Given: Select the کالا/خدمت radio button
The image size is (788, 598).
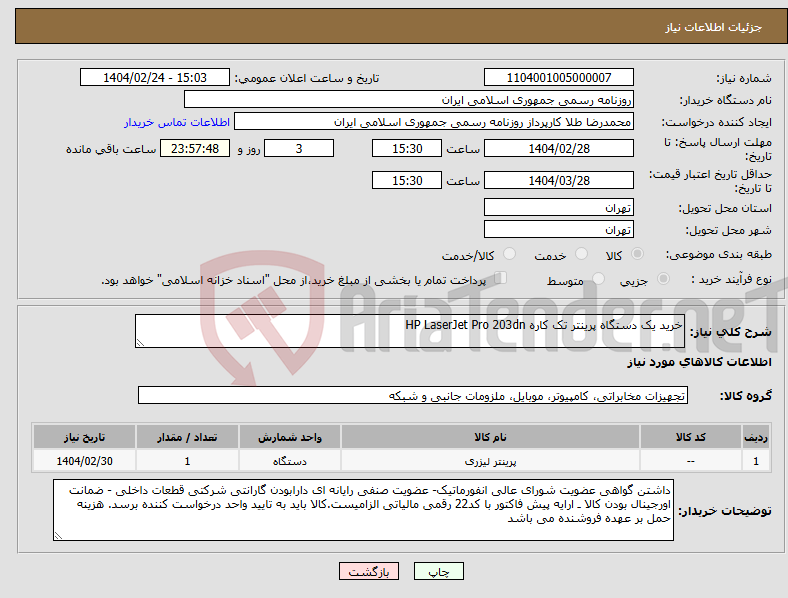Looking at the screenshot, I should click(509, 254).
